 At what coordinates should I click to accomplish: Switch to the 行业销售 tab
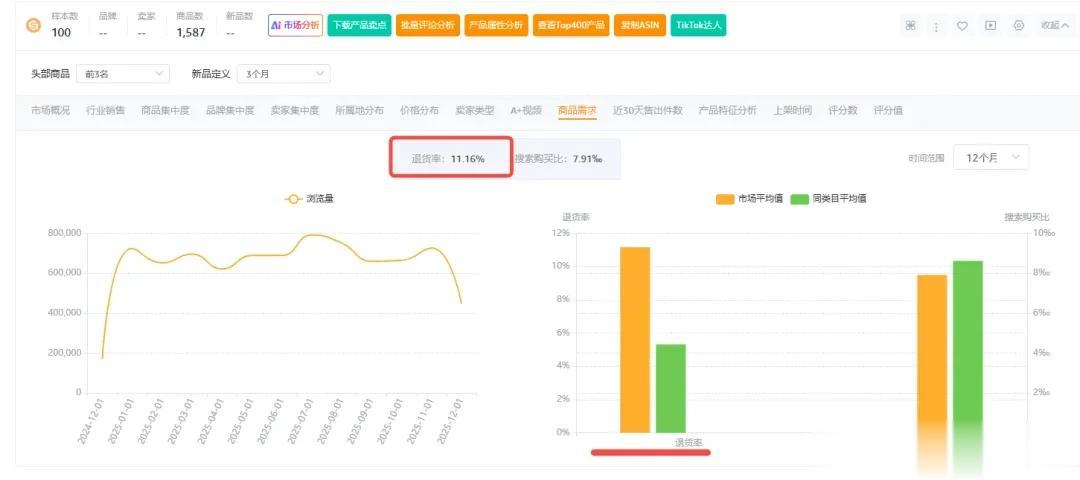click(105, 110)
